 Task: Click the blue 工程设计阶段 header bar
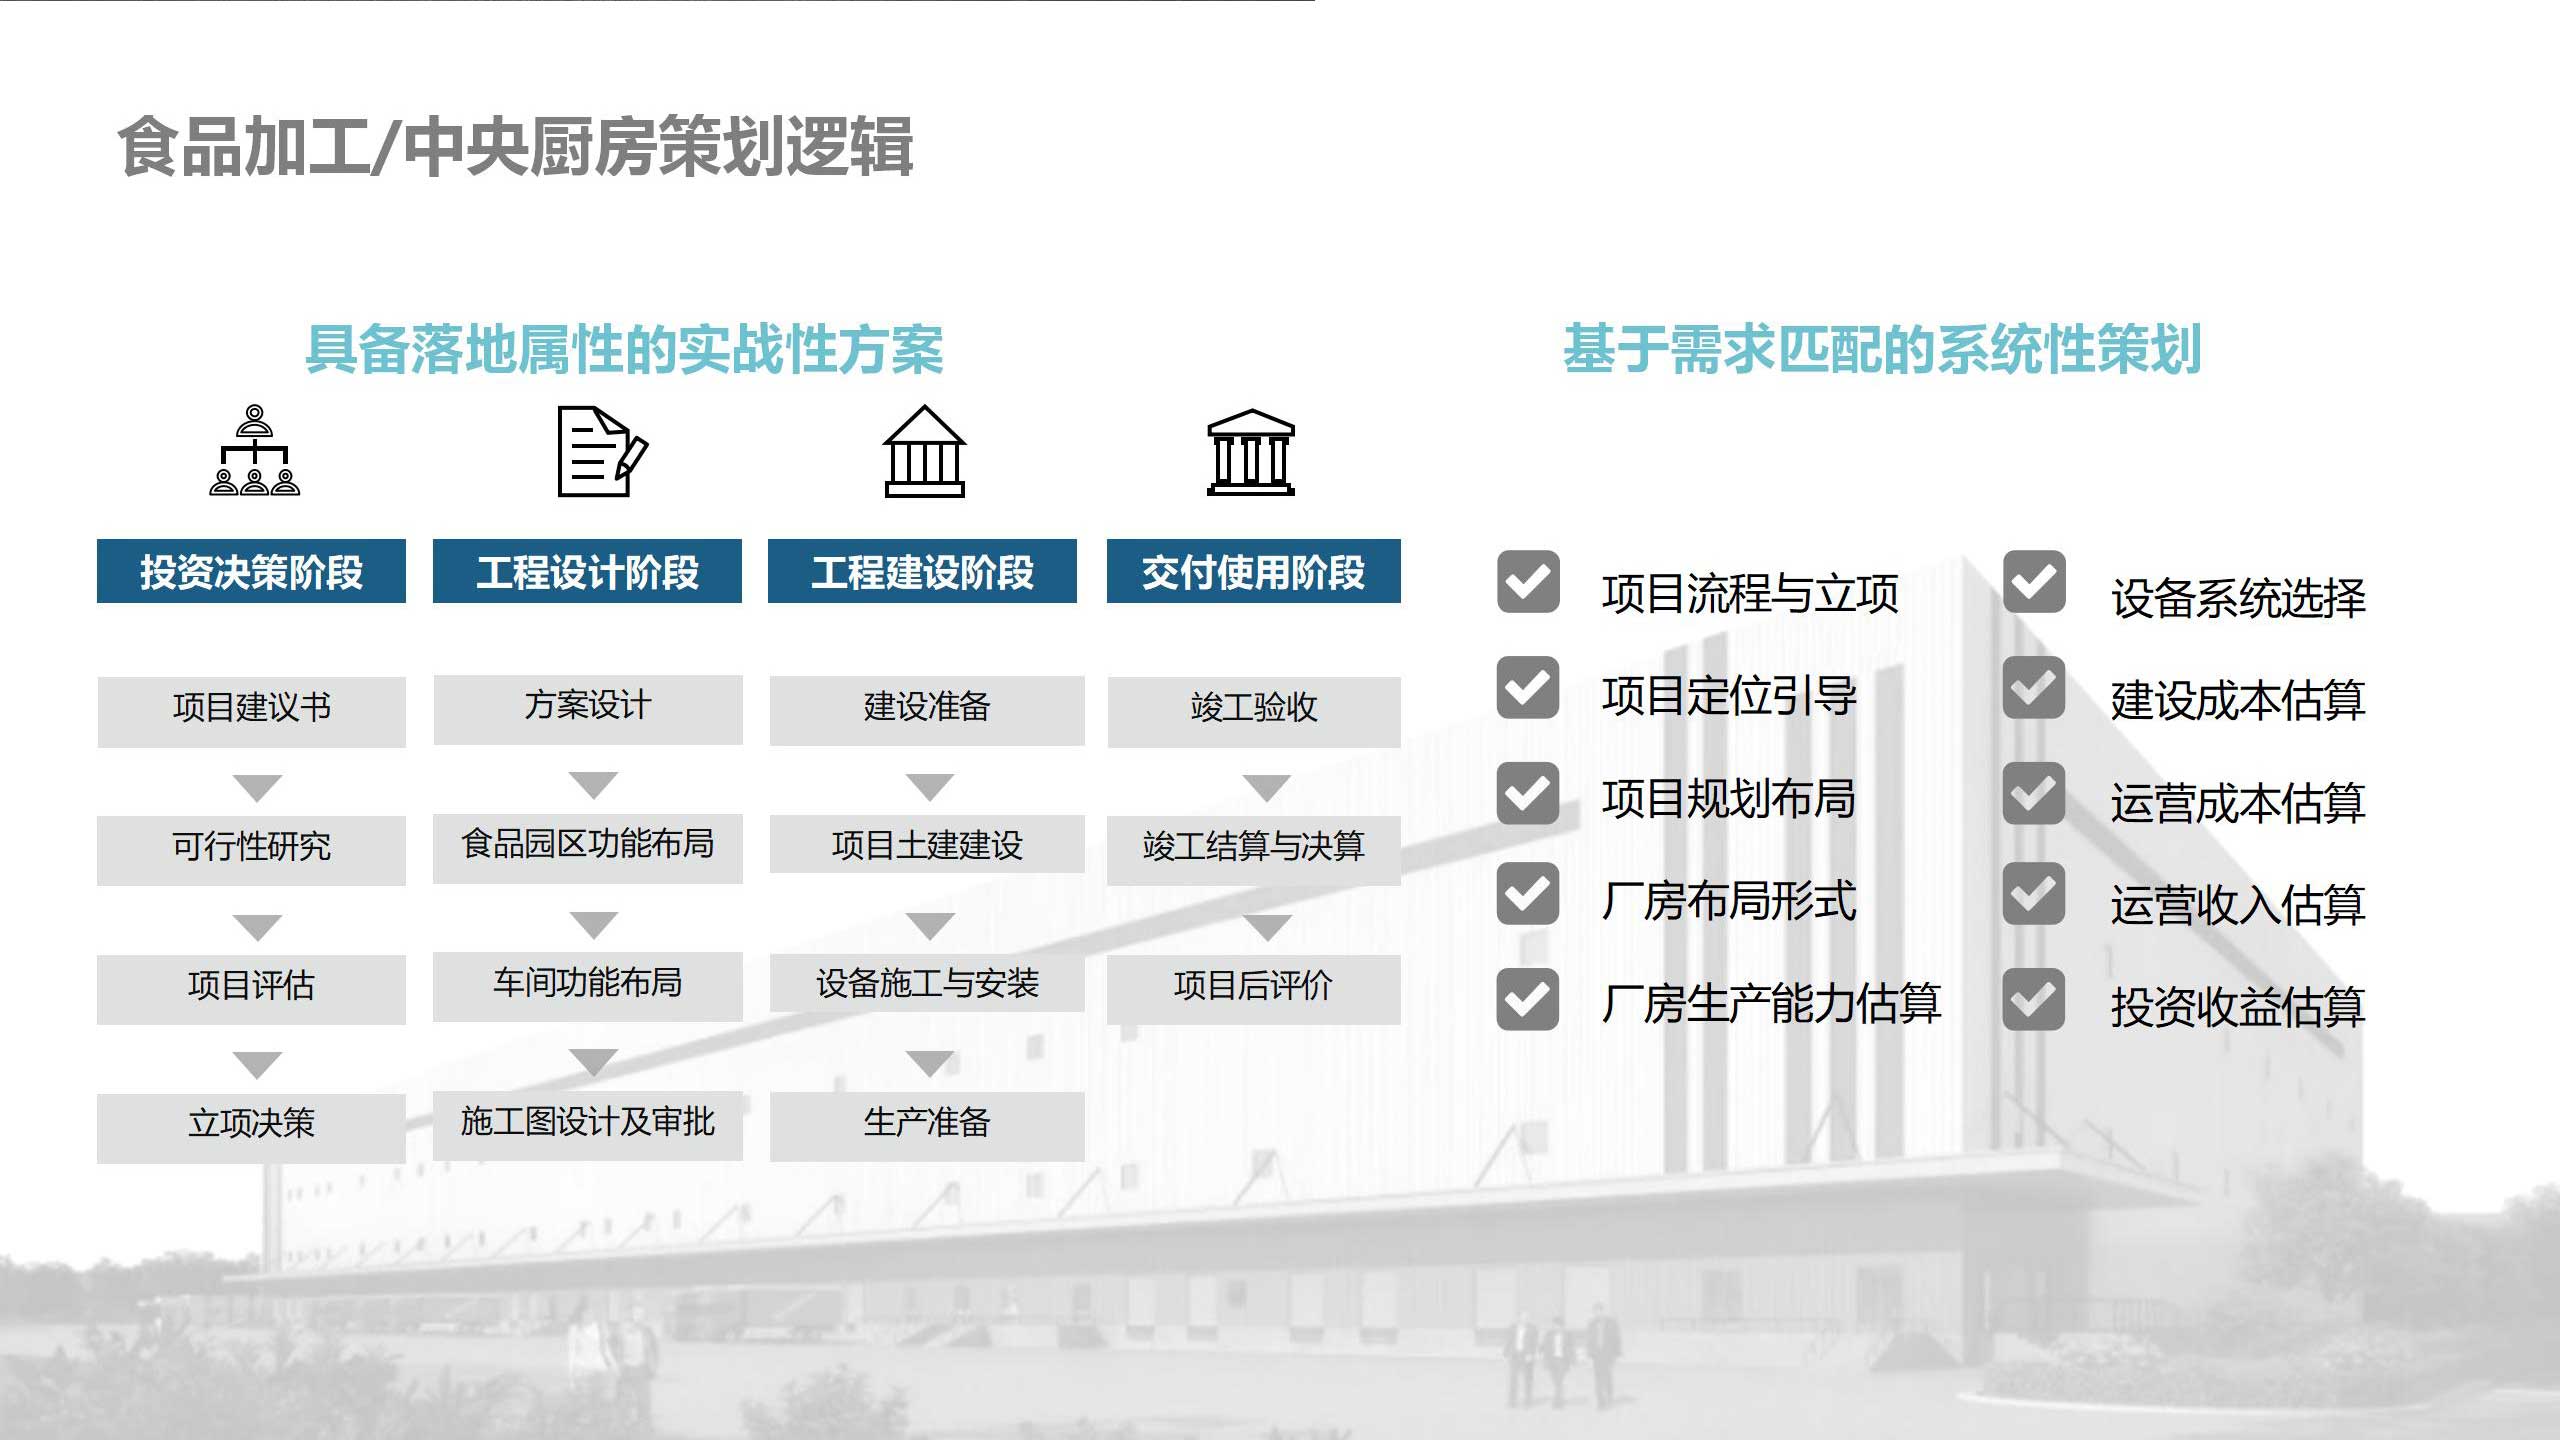click(587, 571)
